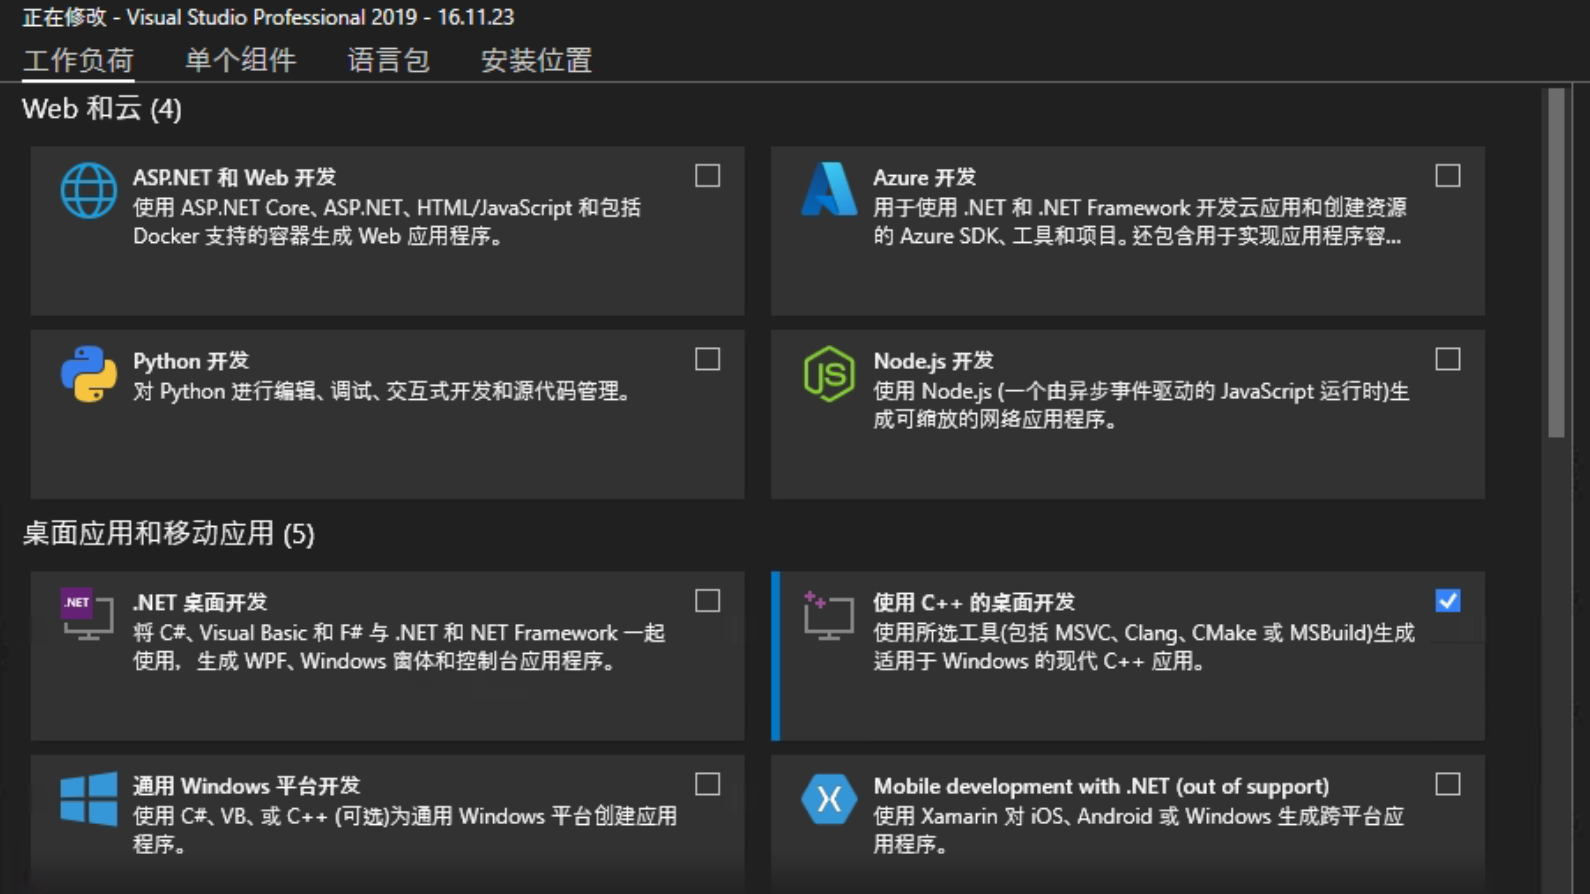Viewport: 1590px width, 894px height.
Task: Click the Python workload description text
Action: click(x=385, y=391)
